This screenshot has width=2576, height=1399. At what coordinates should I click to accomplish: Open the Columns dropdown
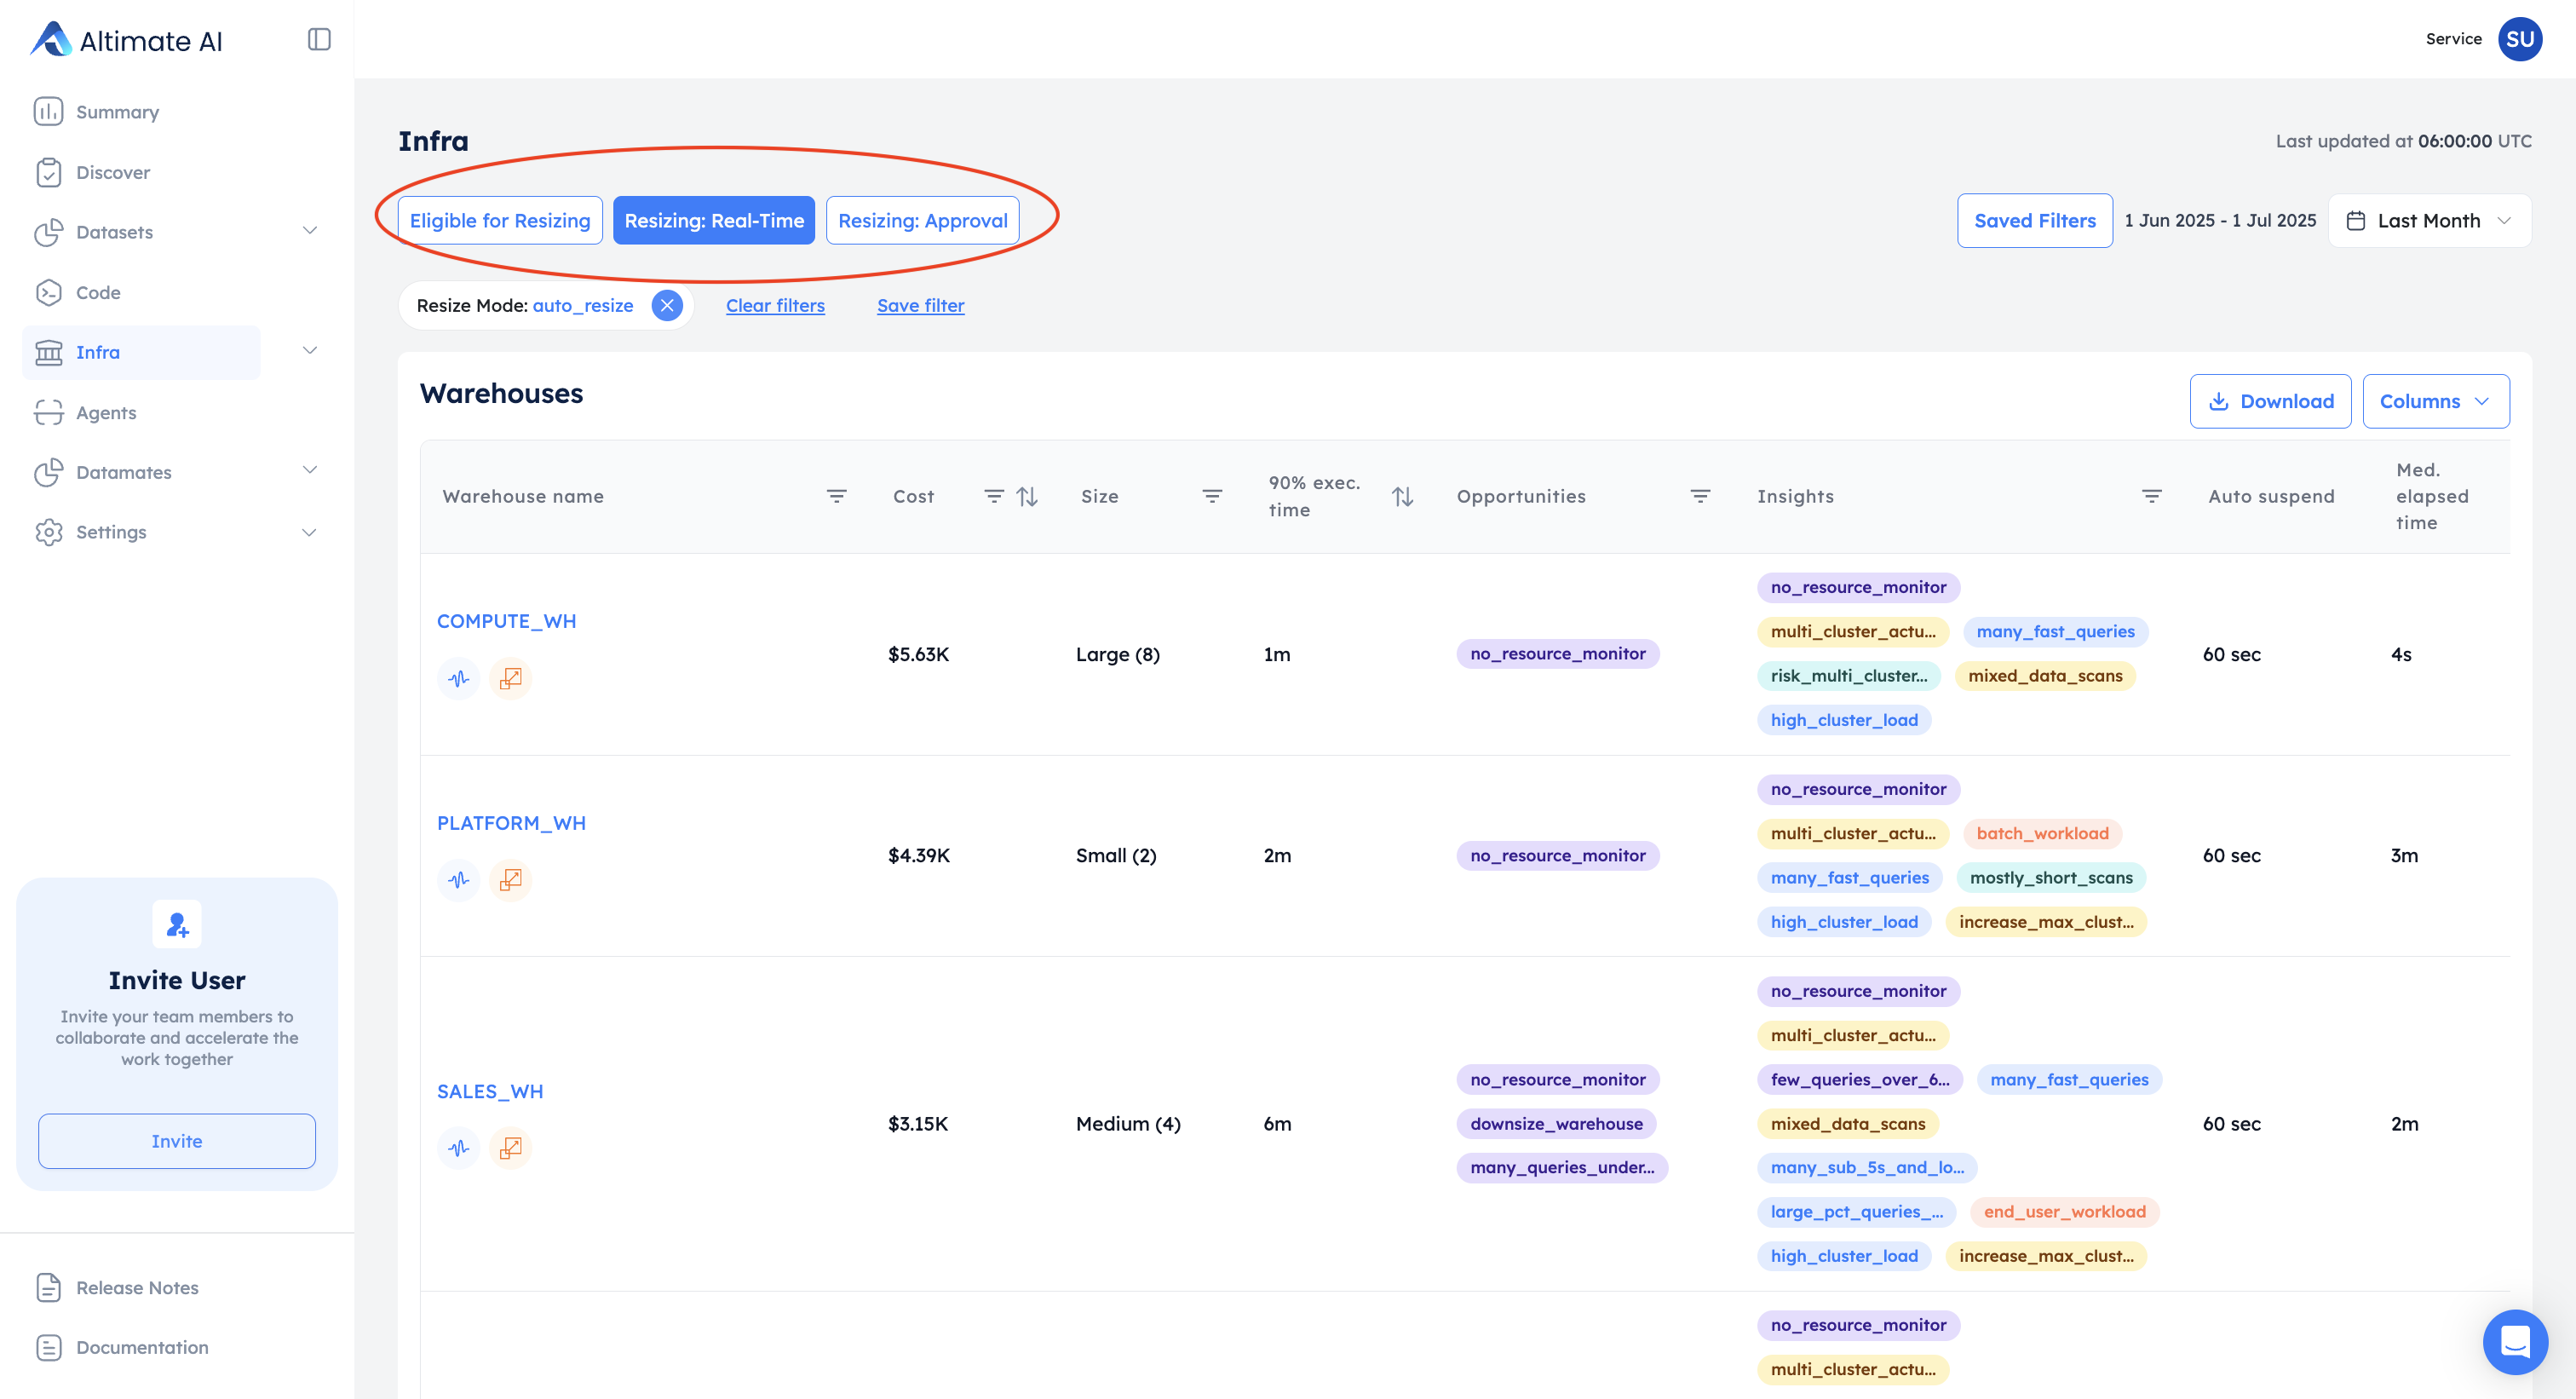[x=2435, y=401]
